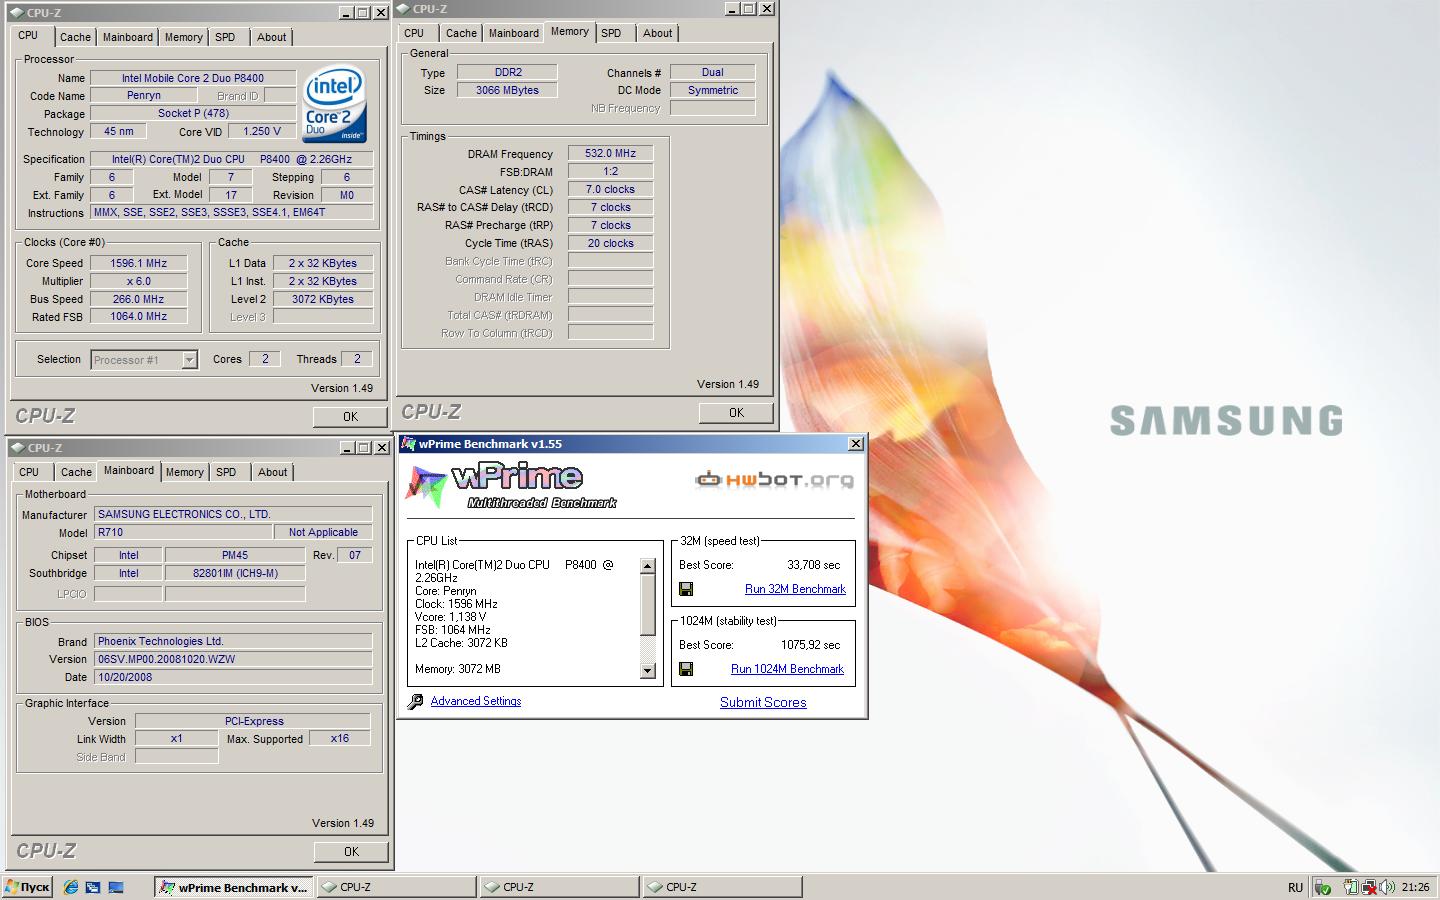This screenshot has width=1440, height=900.
Task: Open the About tab in the CPU-Z Motherboard window
Action: (273, 472)
